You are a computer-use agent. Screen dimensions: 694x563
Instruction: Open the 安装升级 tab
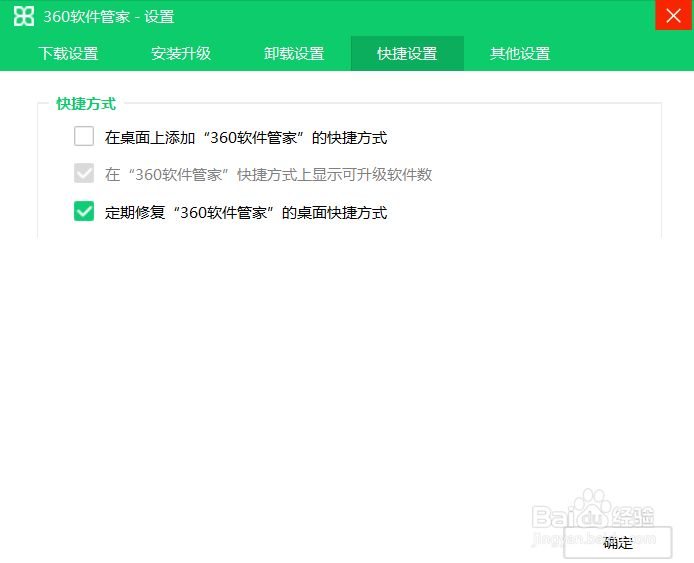[181, 54]
